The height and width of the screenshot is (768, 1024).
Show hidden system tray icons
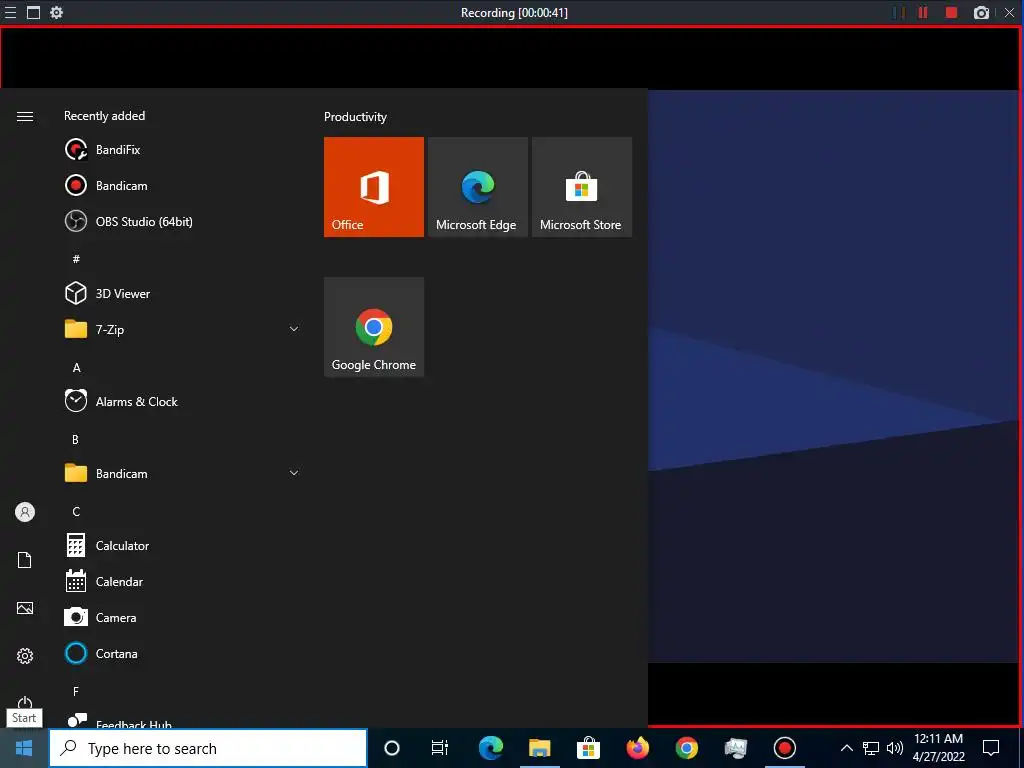click(846, 748)
